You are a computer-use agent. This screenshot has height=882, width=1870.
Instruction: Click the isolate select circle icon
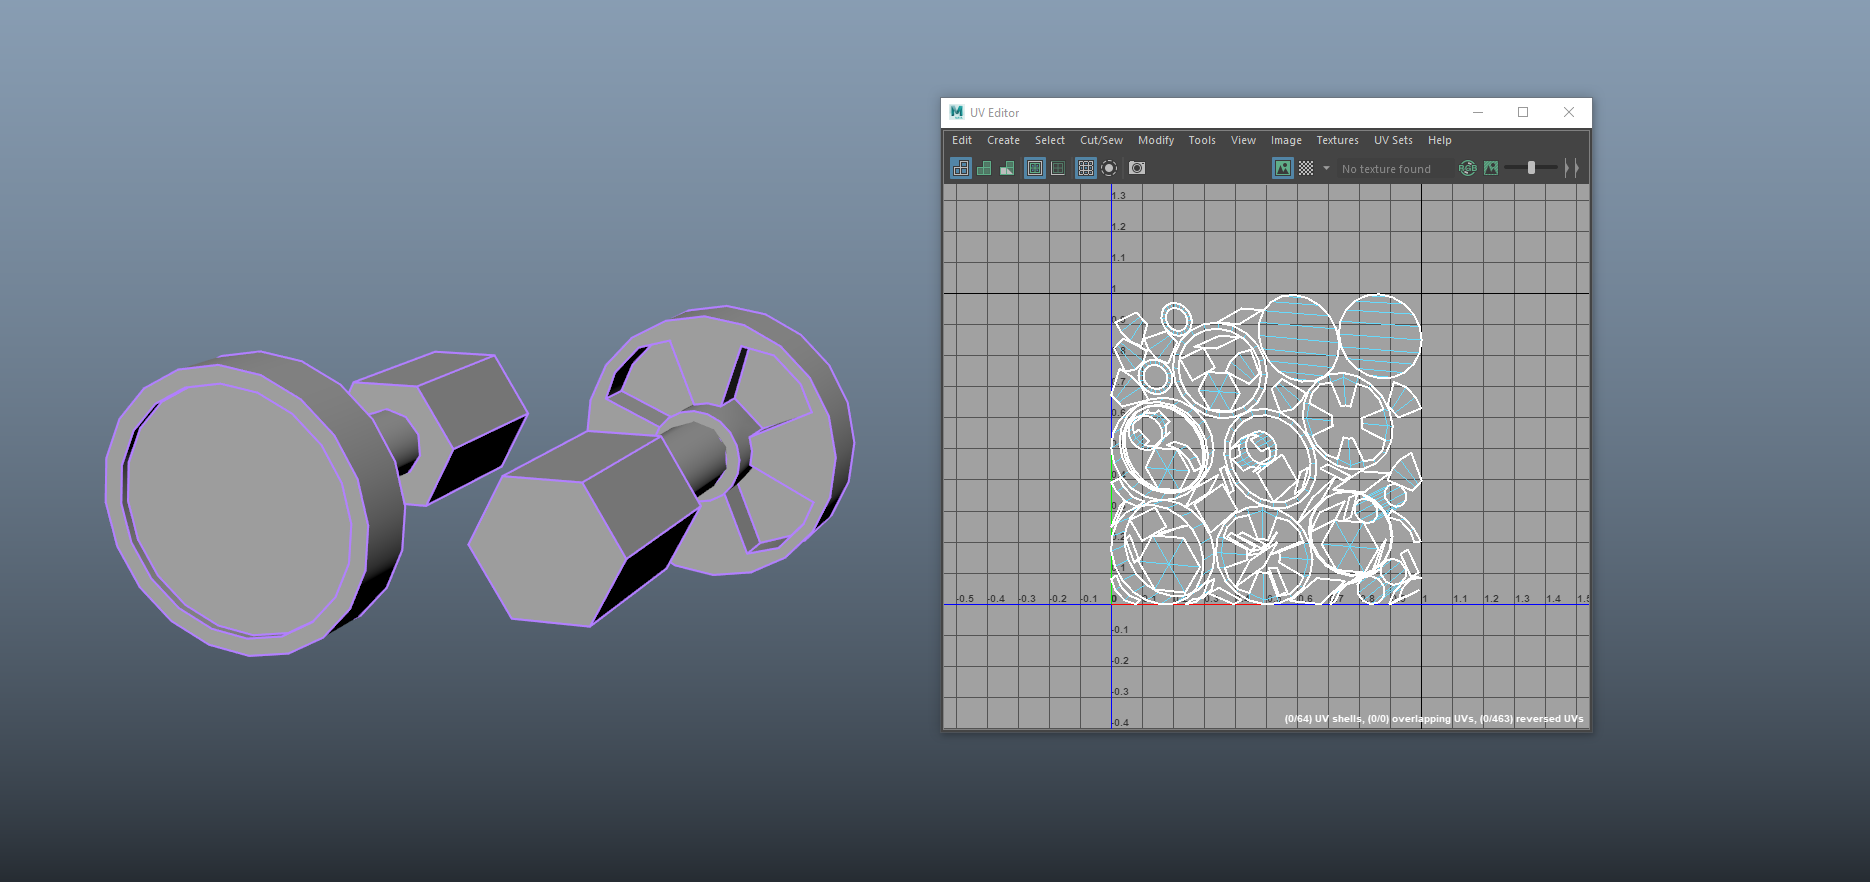pyautogui.click(x=1109, y=168)
